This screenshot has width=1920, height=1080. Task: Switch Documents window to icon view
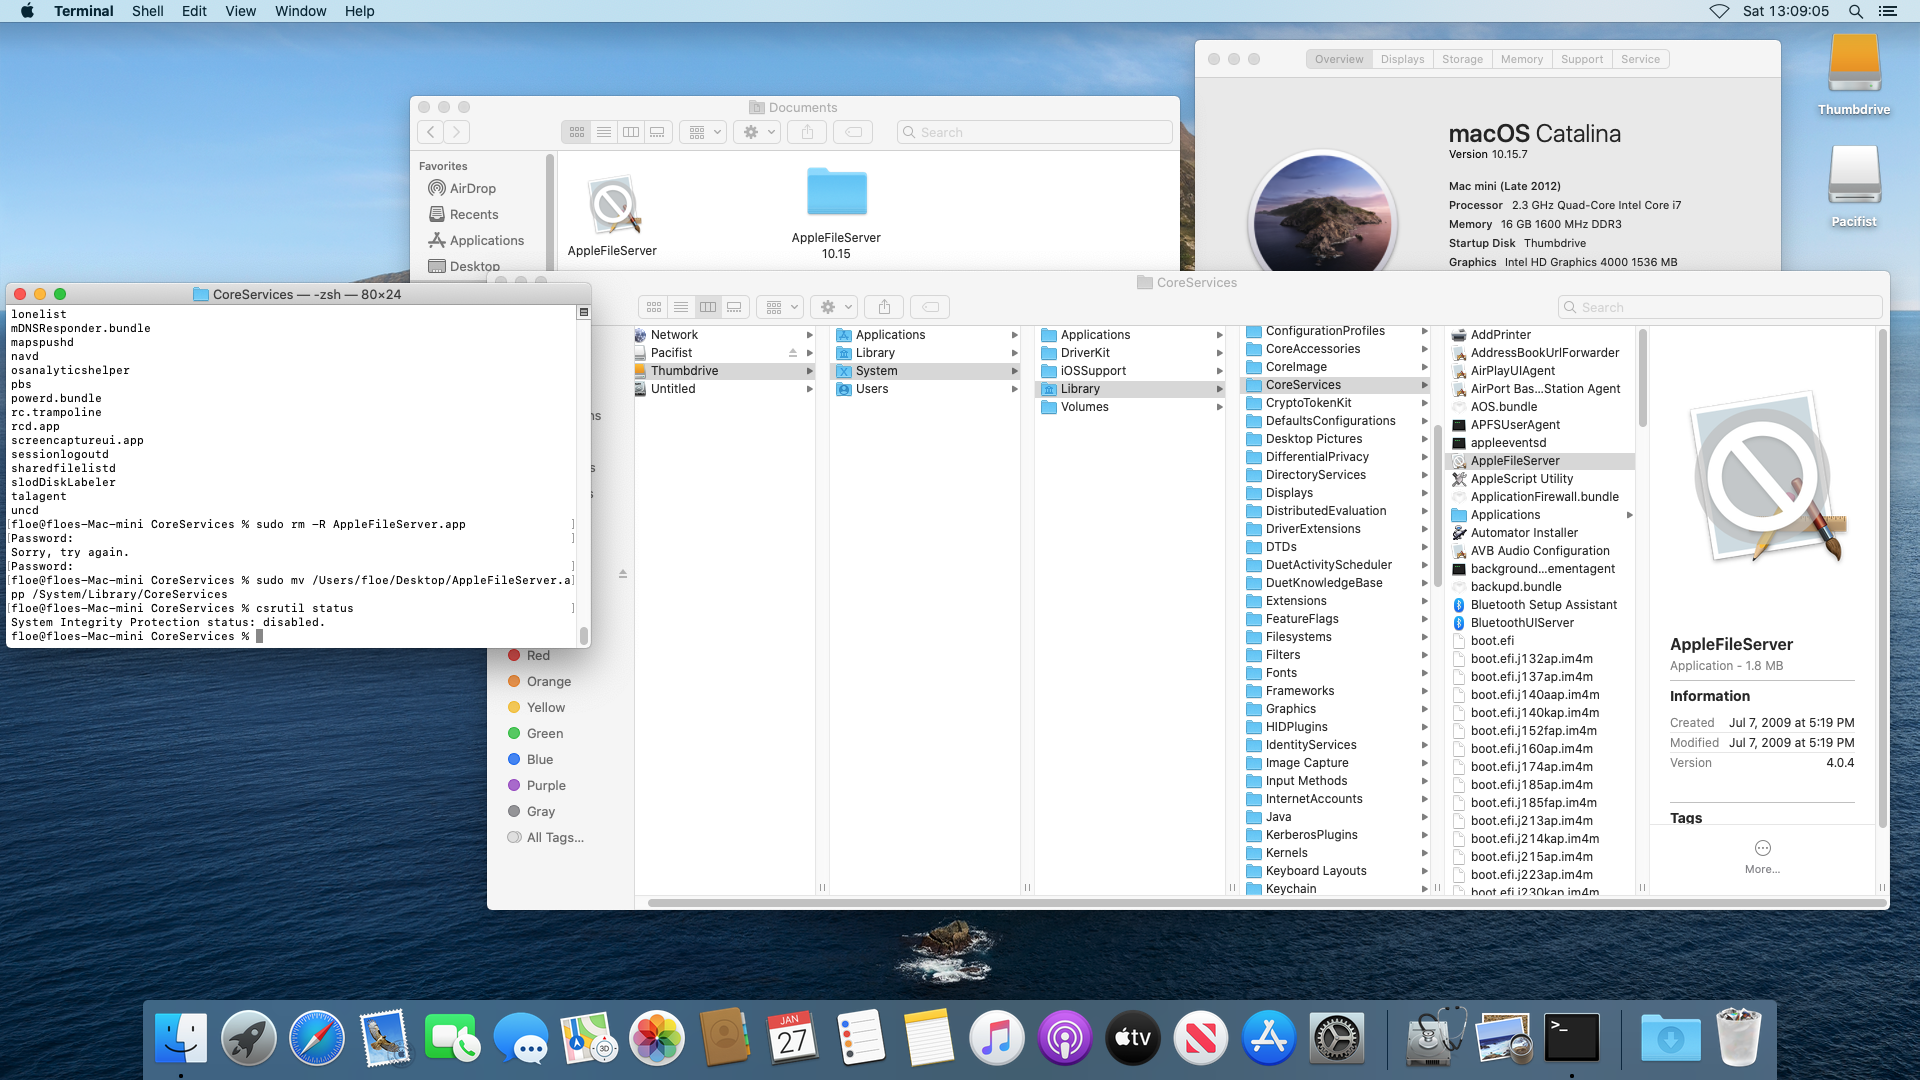coord(577,132)
